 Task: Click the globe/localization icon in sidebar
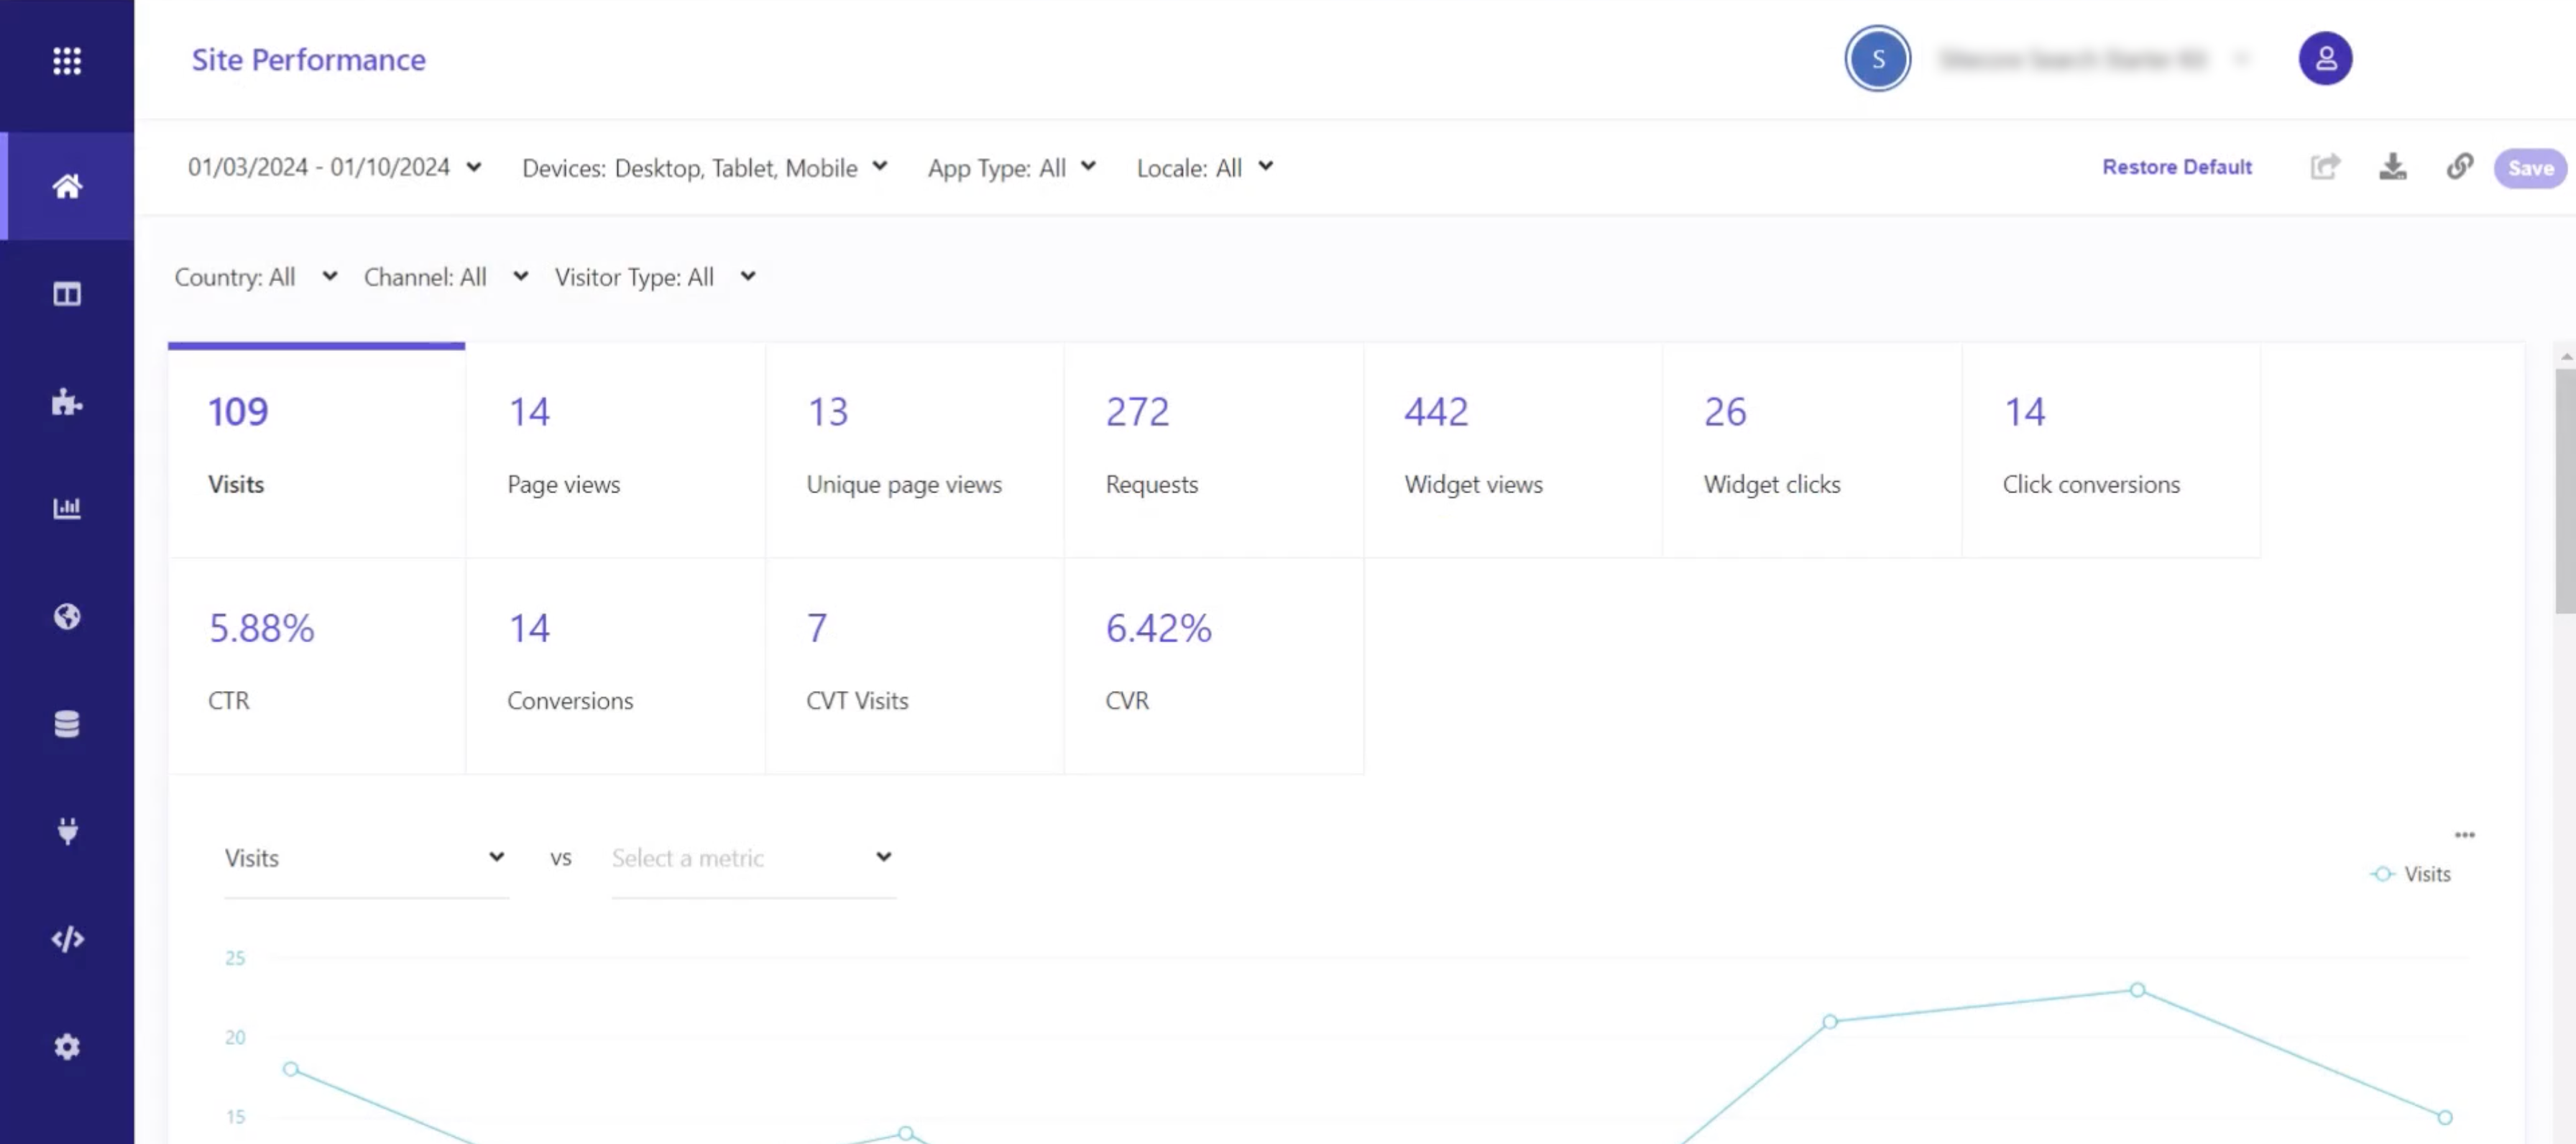pos(68,616)
